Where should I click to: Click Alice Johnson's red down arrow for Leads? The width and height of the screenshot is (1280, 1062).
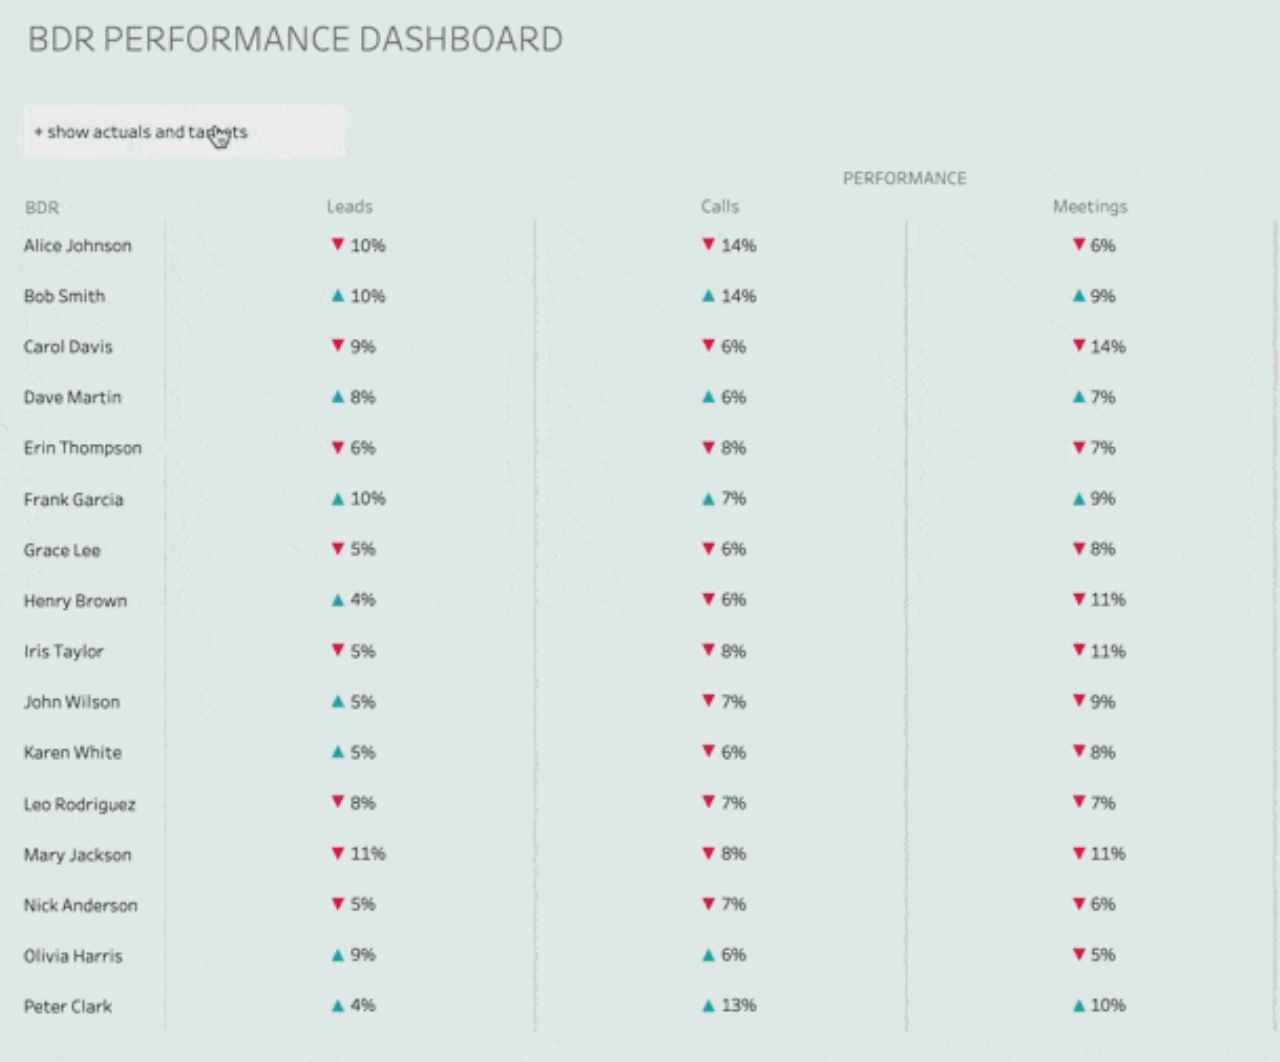coord(338,244)
